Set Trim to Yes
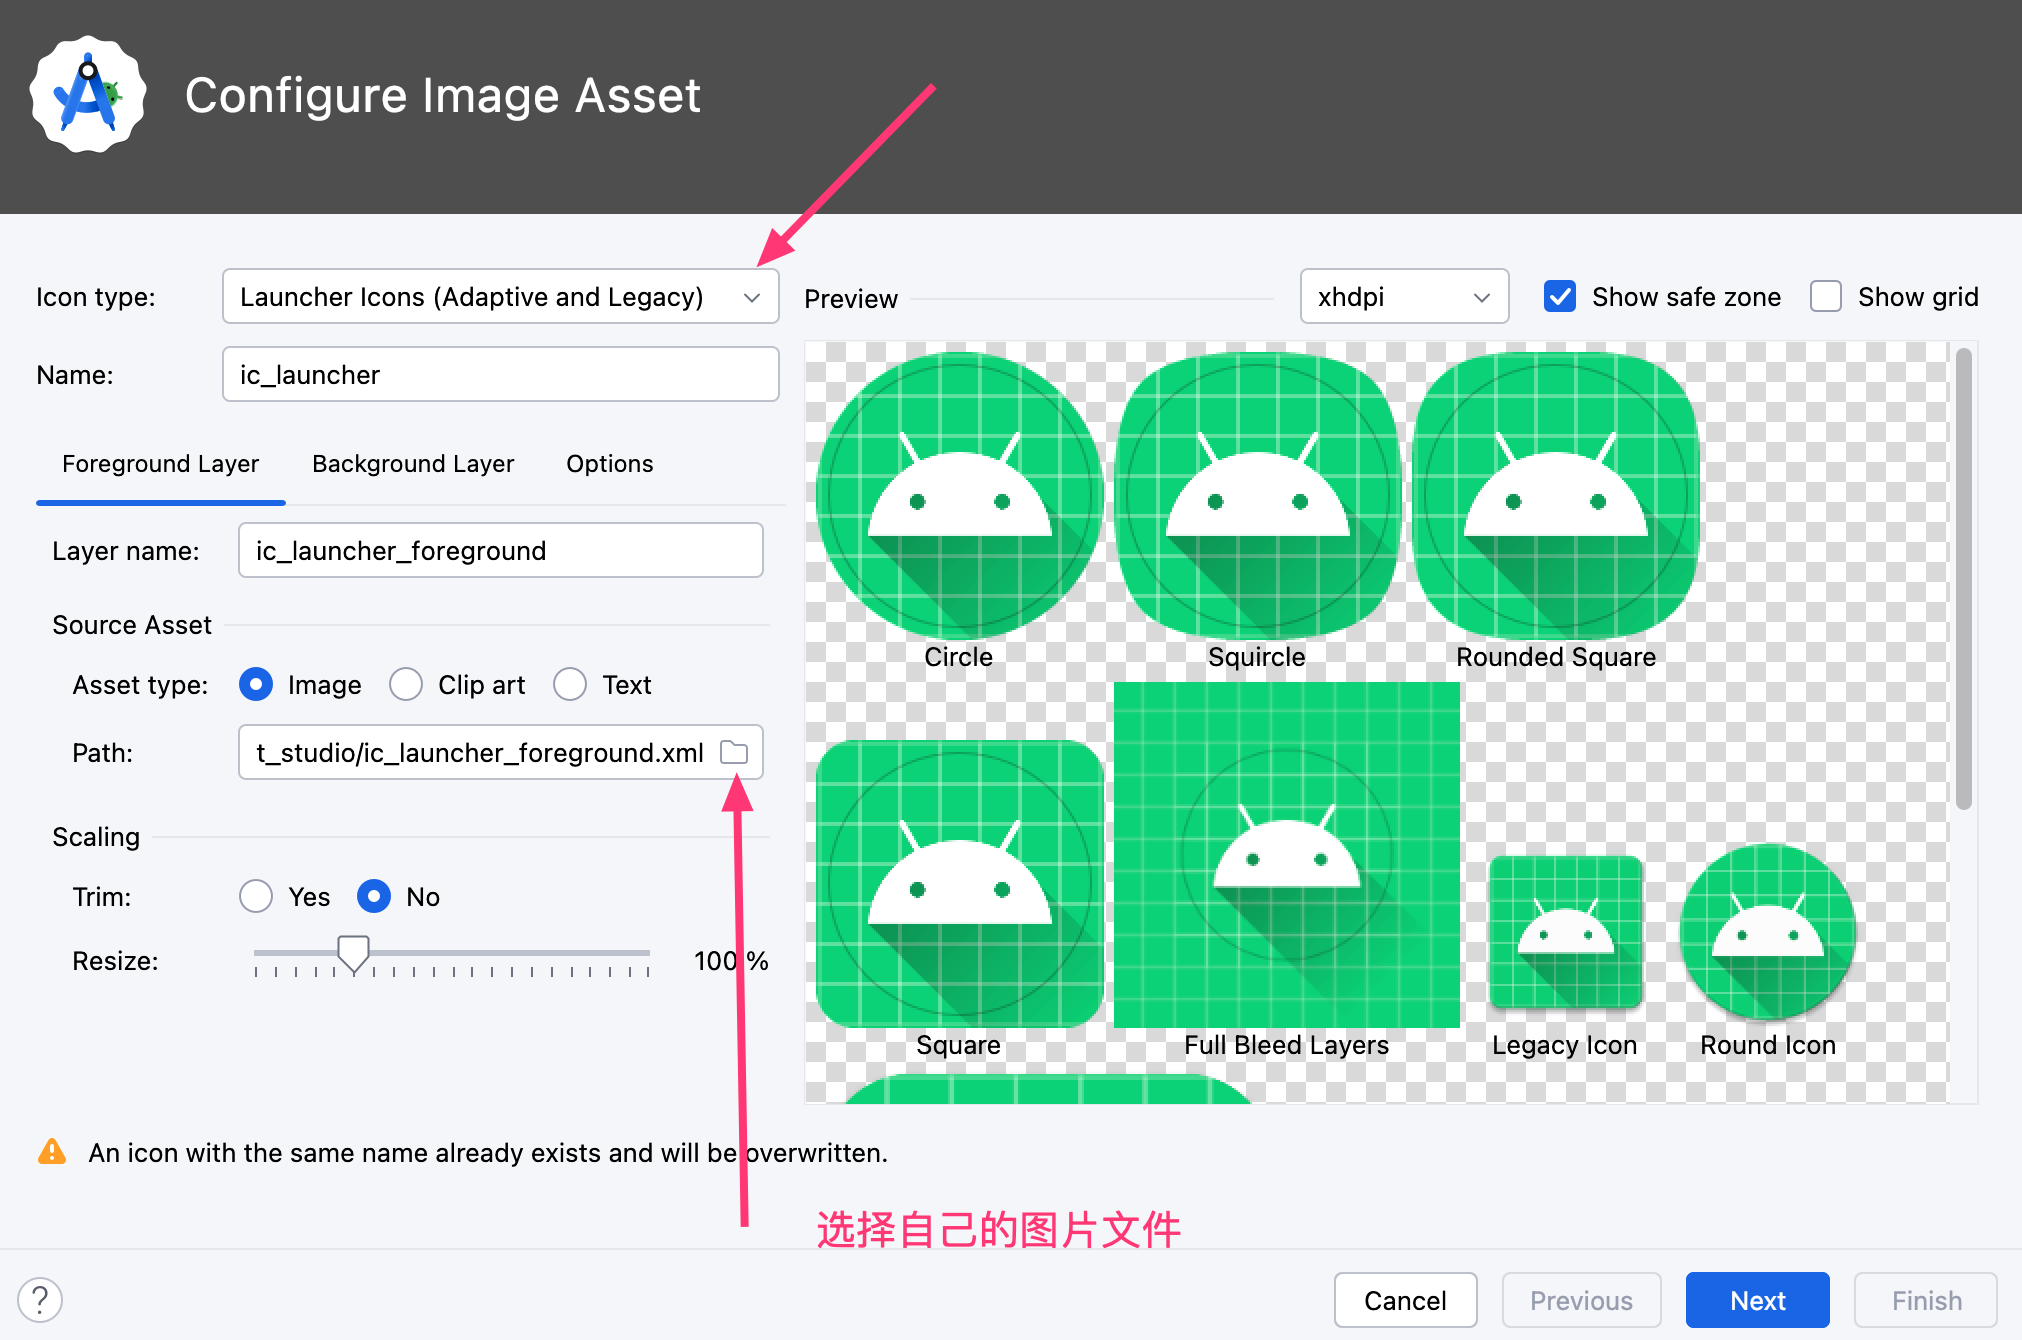The width and height of the screenshot is (2022, 1340). coord(256,897)
